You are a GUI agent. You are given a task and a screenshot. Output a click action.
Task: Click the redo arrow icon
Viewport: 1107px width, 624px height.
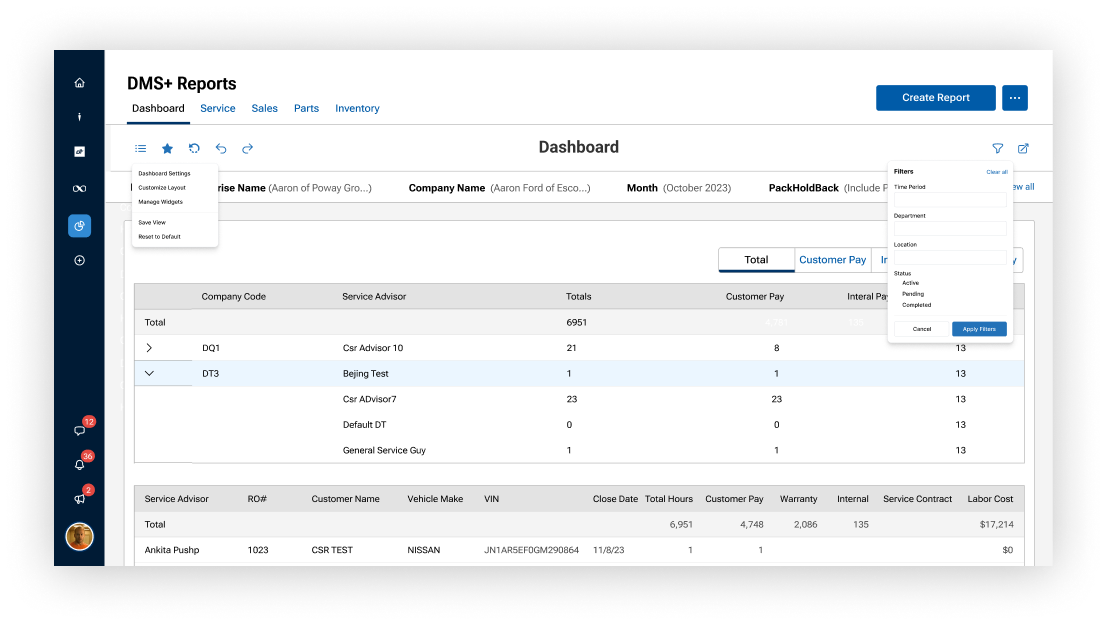click(x=247, y=148)
